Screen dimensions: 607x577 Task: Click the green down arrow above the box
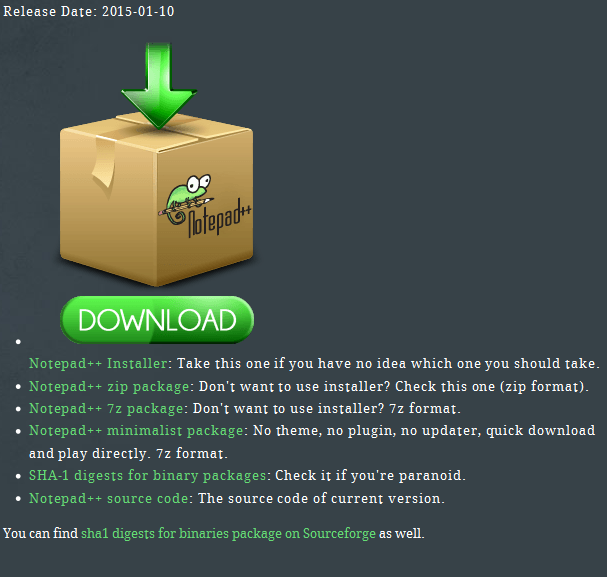tap(159, 86)
